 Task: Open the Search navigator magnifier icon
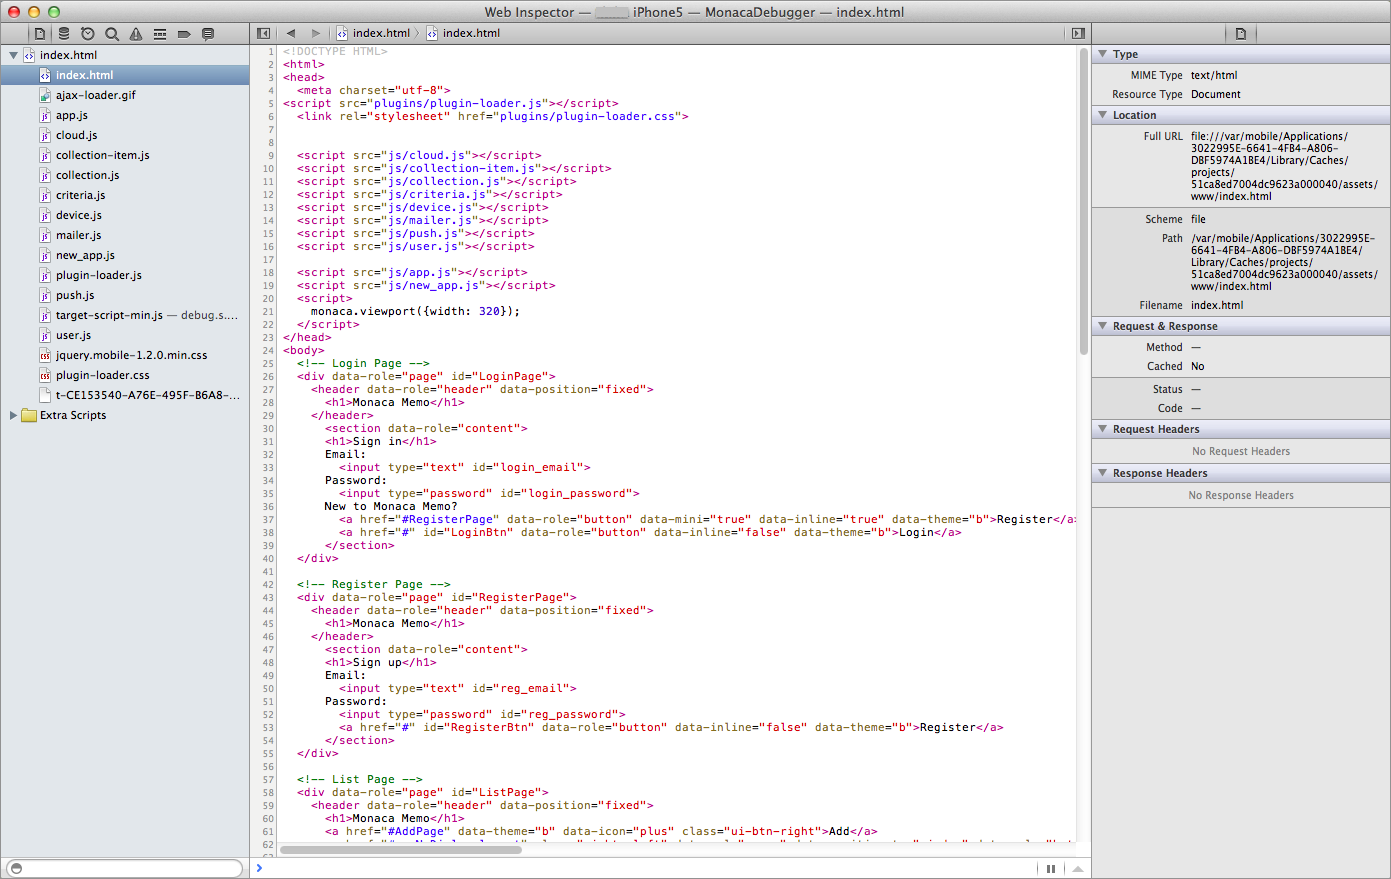coord(112,33)
